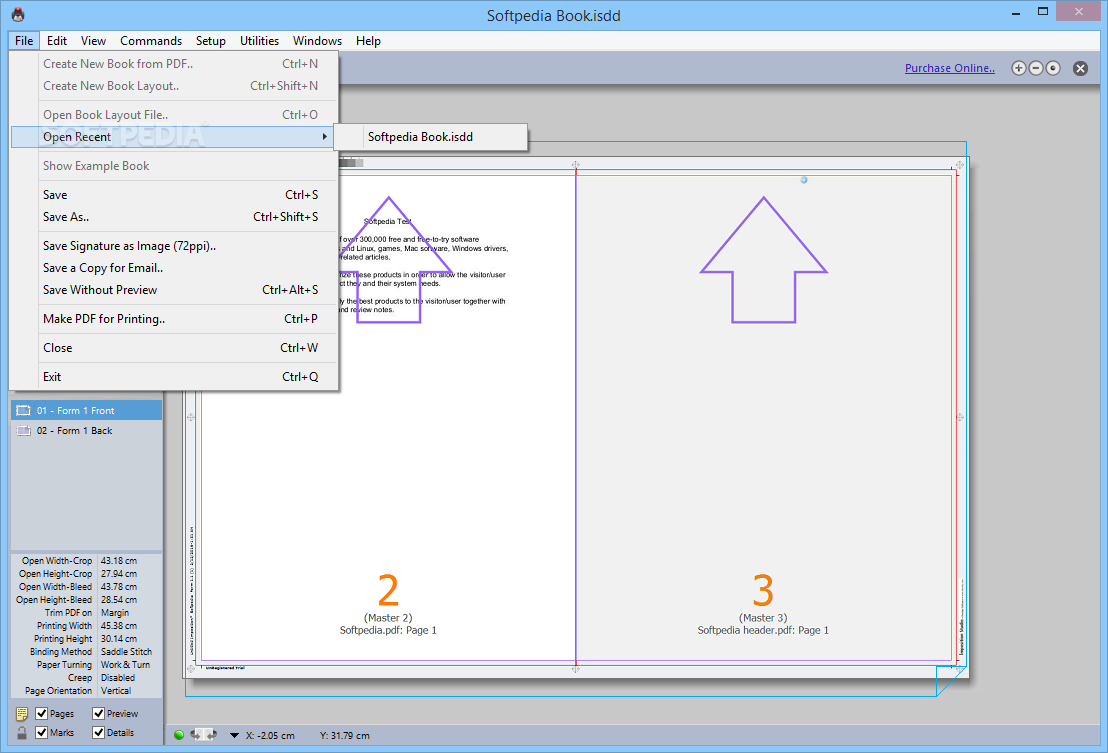Select 02 - Form 1 Back in list

coord(86,430)
